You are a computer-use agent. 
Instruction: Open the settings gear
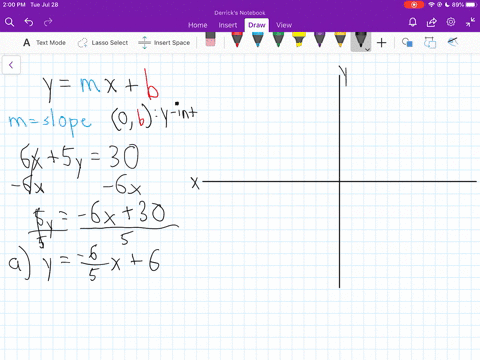[451, 22]
